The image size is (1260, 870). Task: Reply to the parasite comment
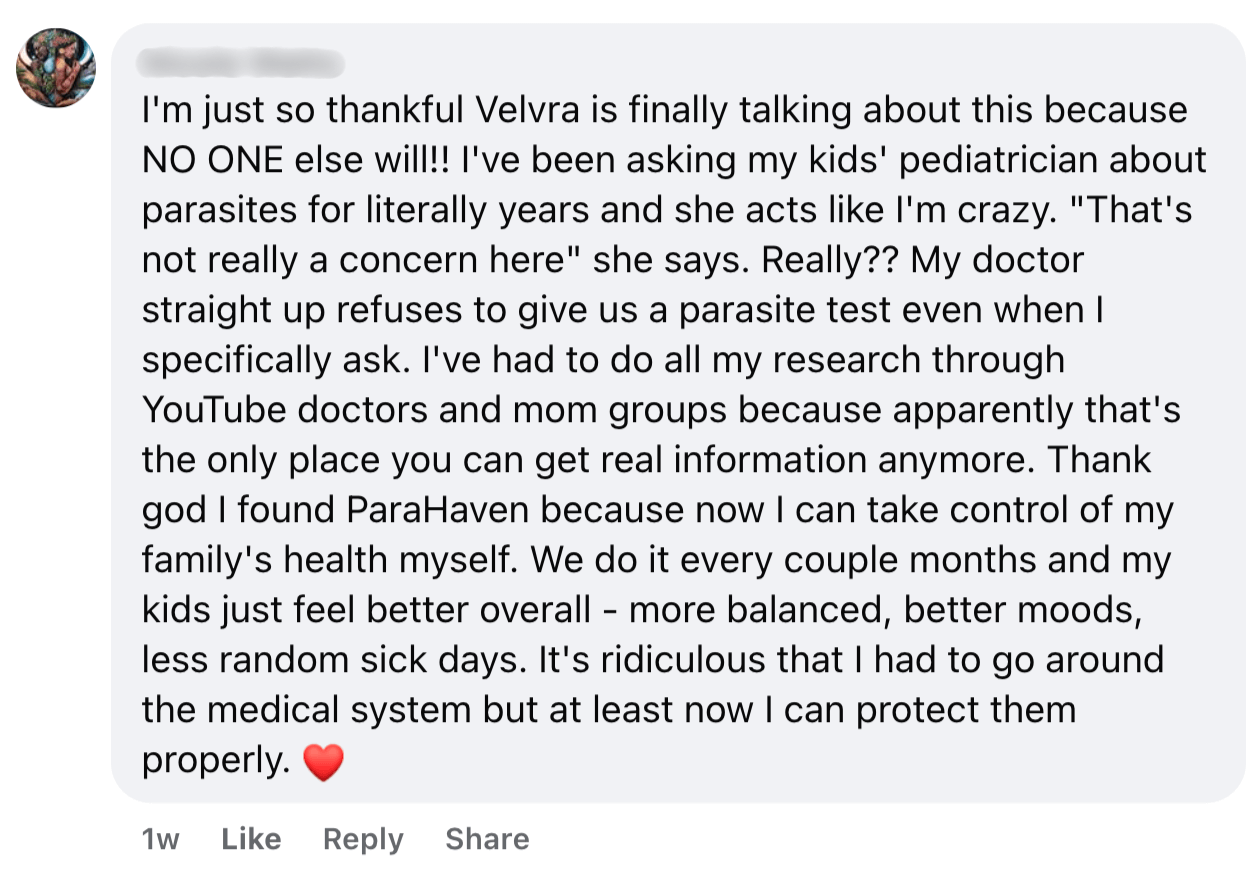pos(363,839)
